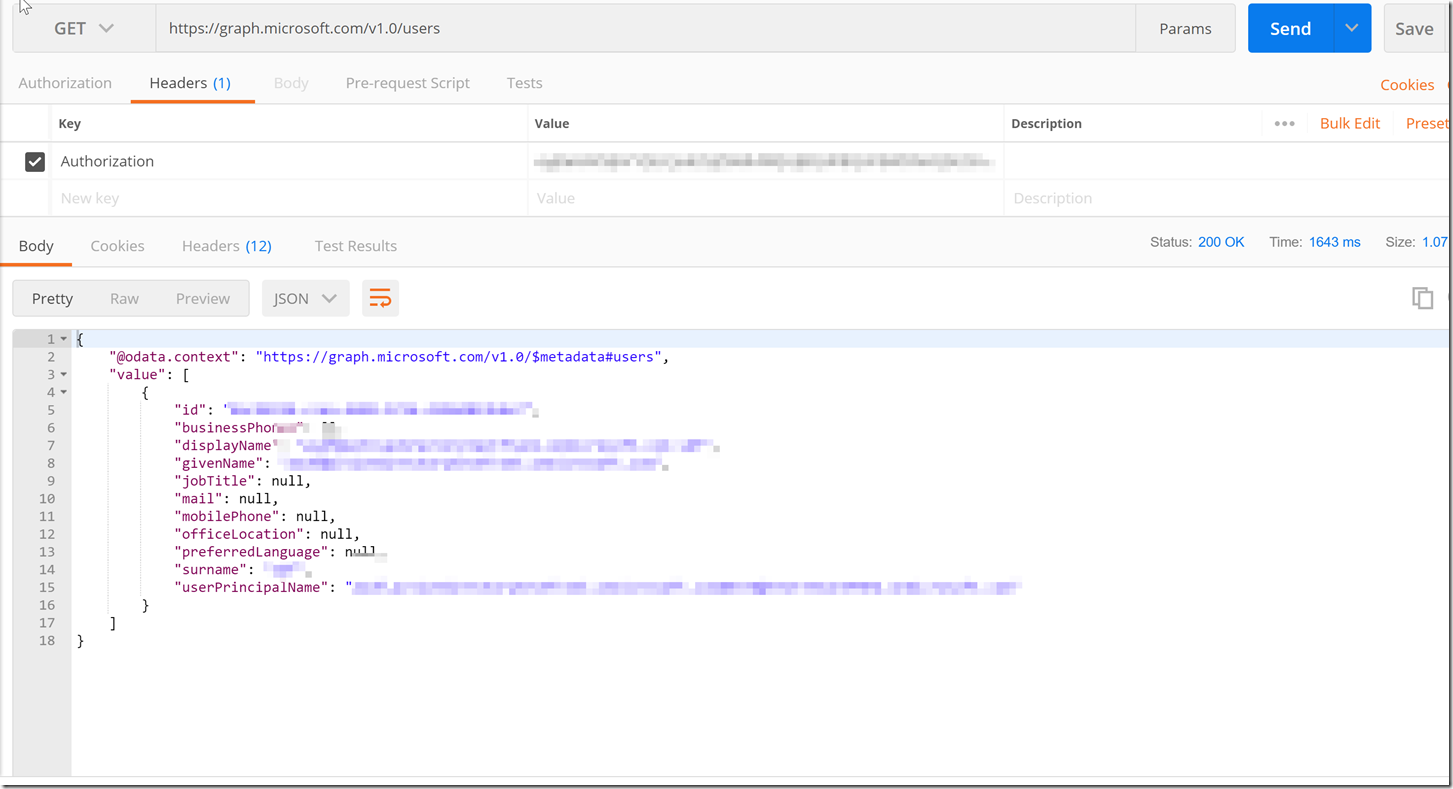Click the $metadata#users URL value
1453x789 pixels.
coord(459,357)
